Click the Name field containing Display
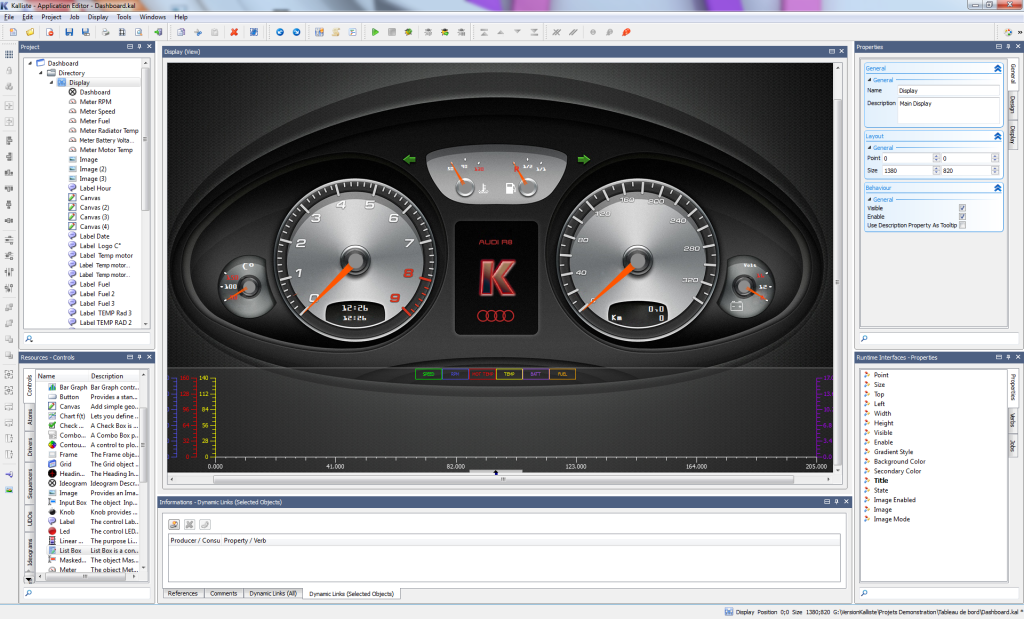This screenshot has width=1024, height=619. point(948,91)
